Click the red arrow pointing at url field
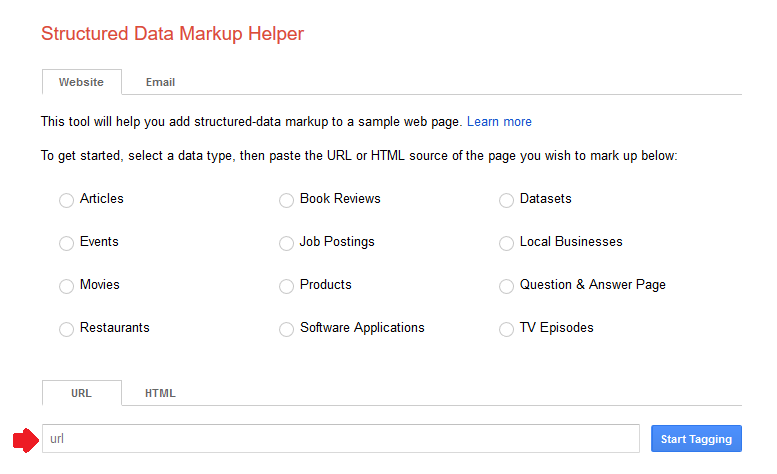Image resolution: width=777 pixels, height=474 pixels. (x=26, y=440)
